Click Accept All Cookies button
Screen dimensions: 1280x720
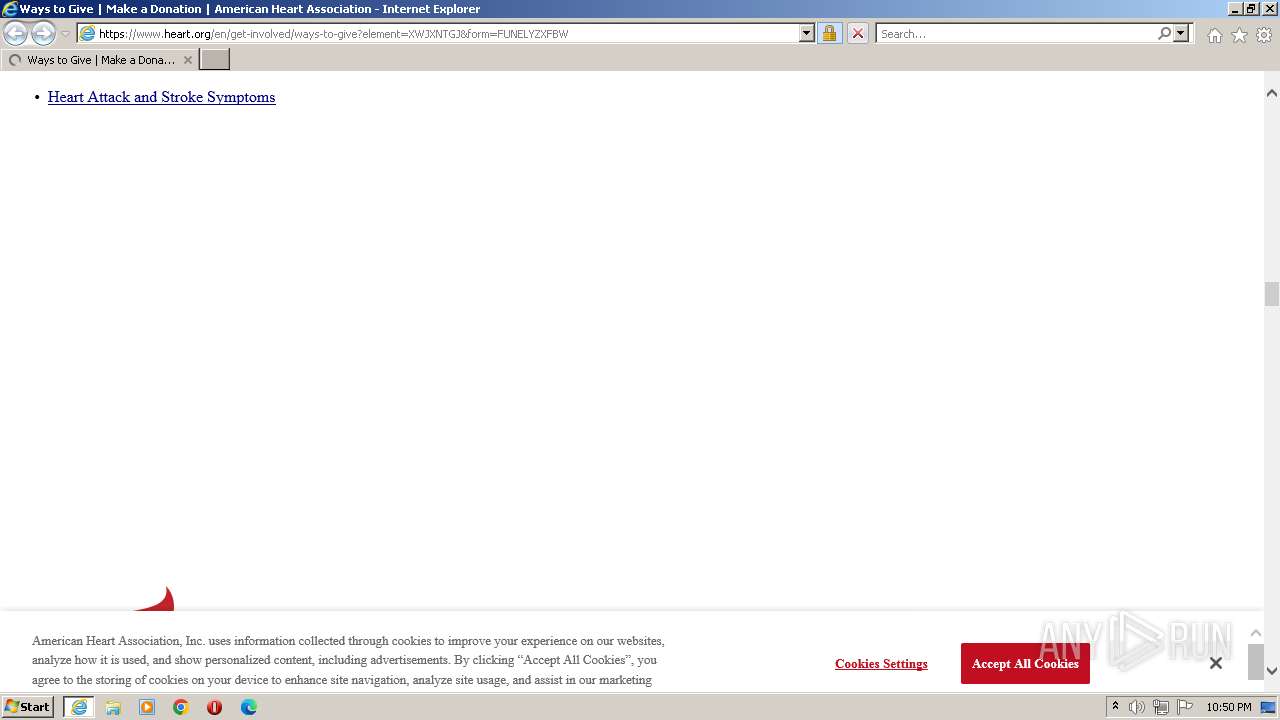1025,664
